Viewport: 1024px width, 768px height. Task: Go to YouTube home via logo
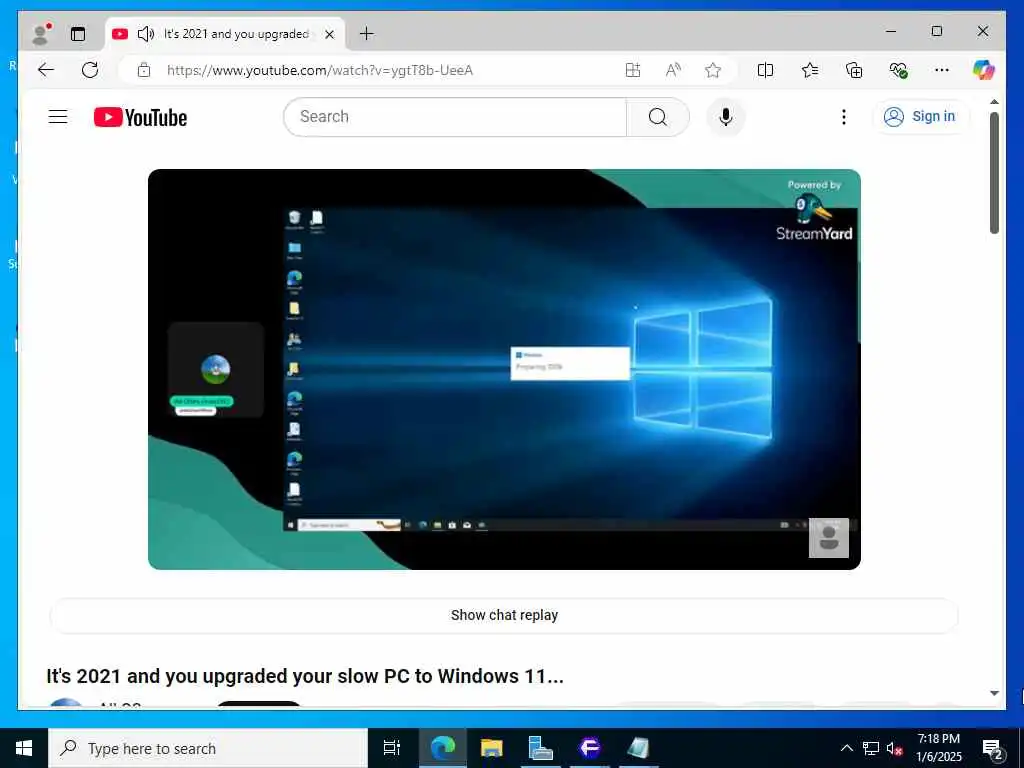click(x=140, y=118)
